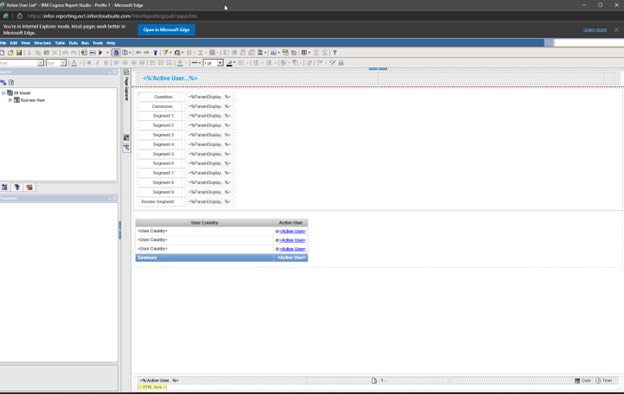Viewport: 624px width, 394px height.
Task: Open the font Size dropdown
Action: (63, 63)
